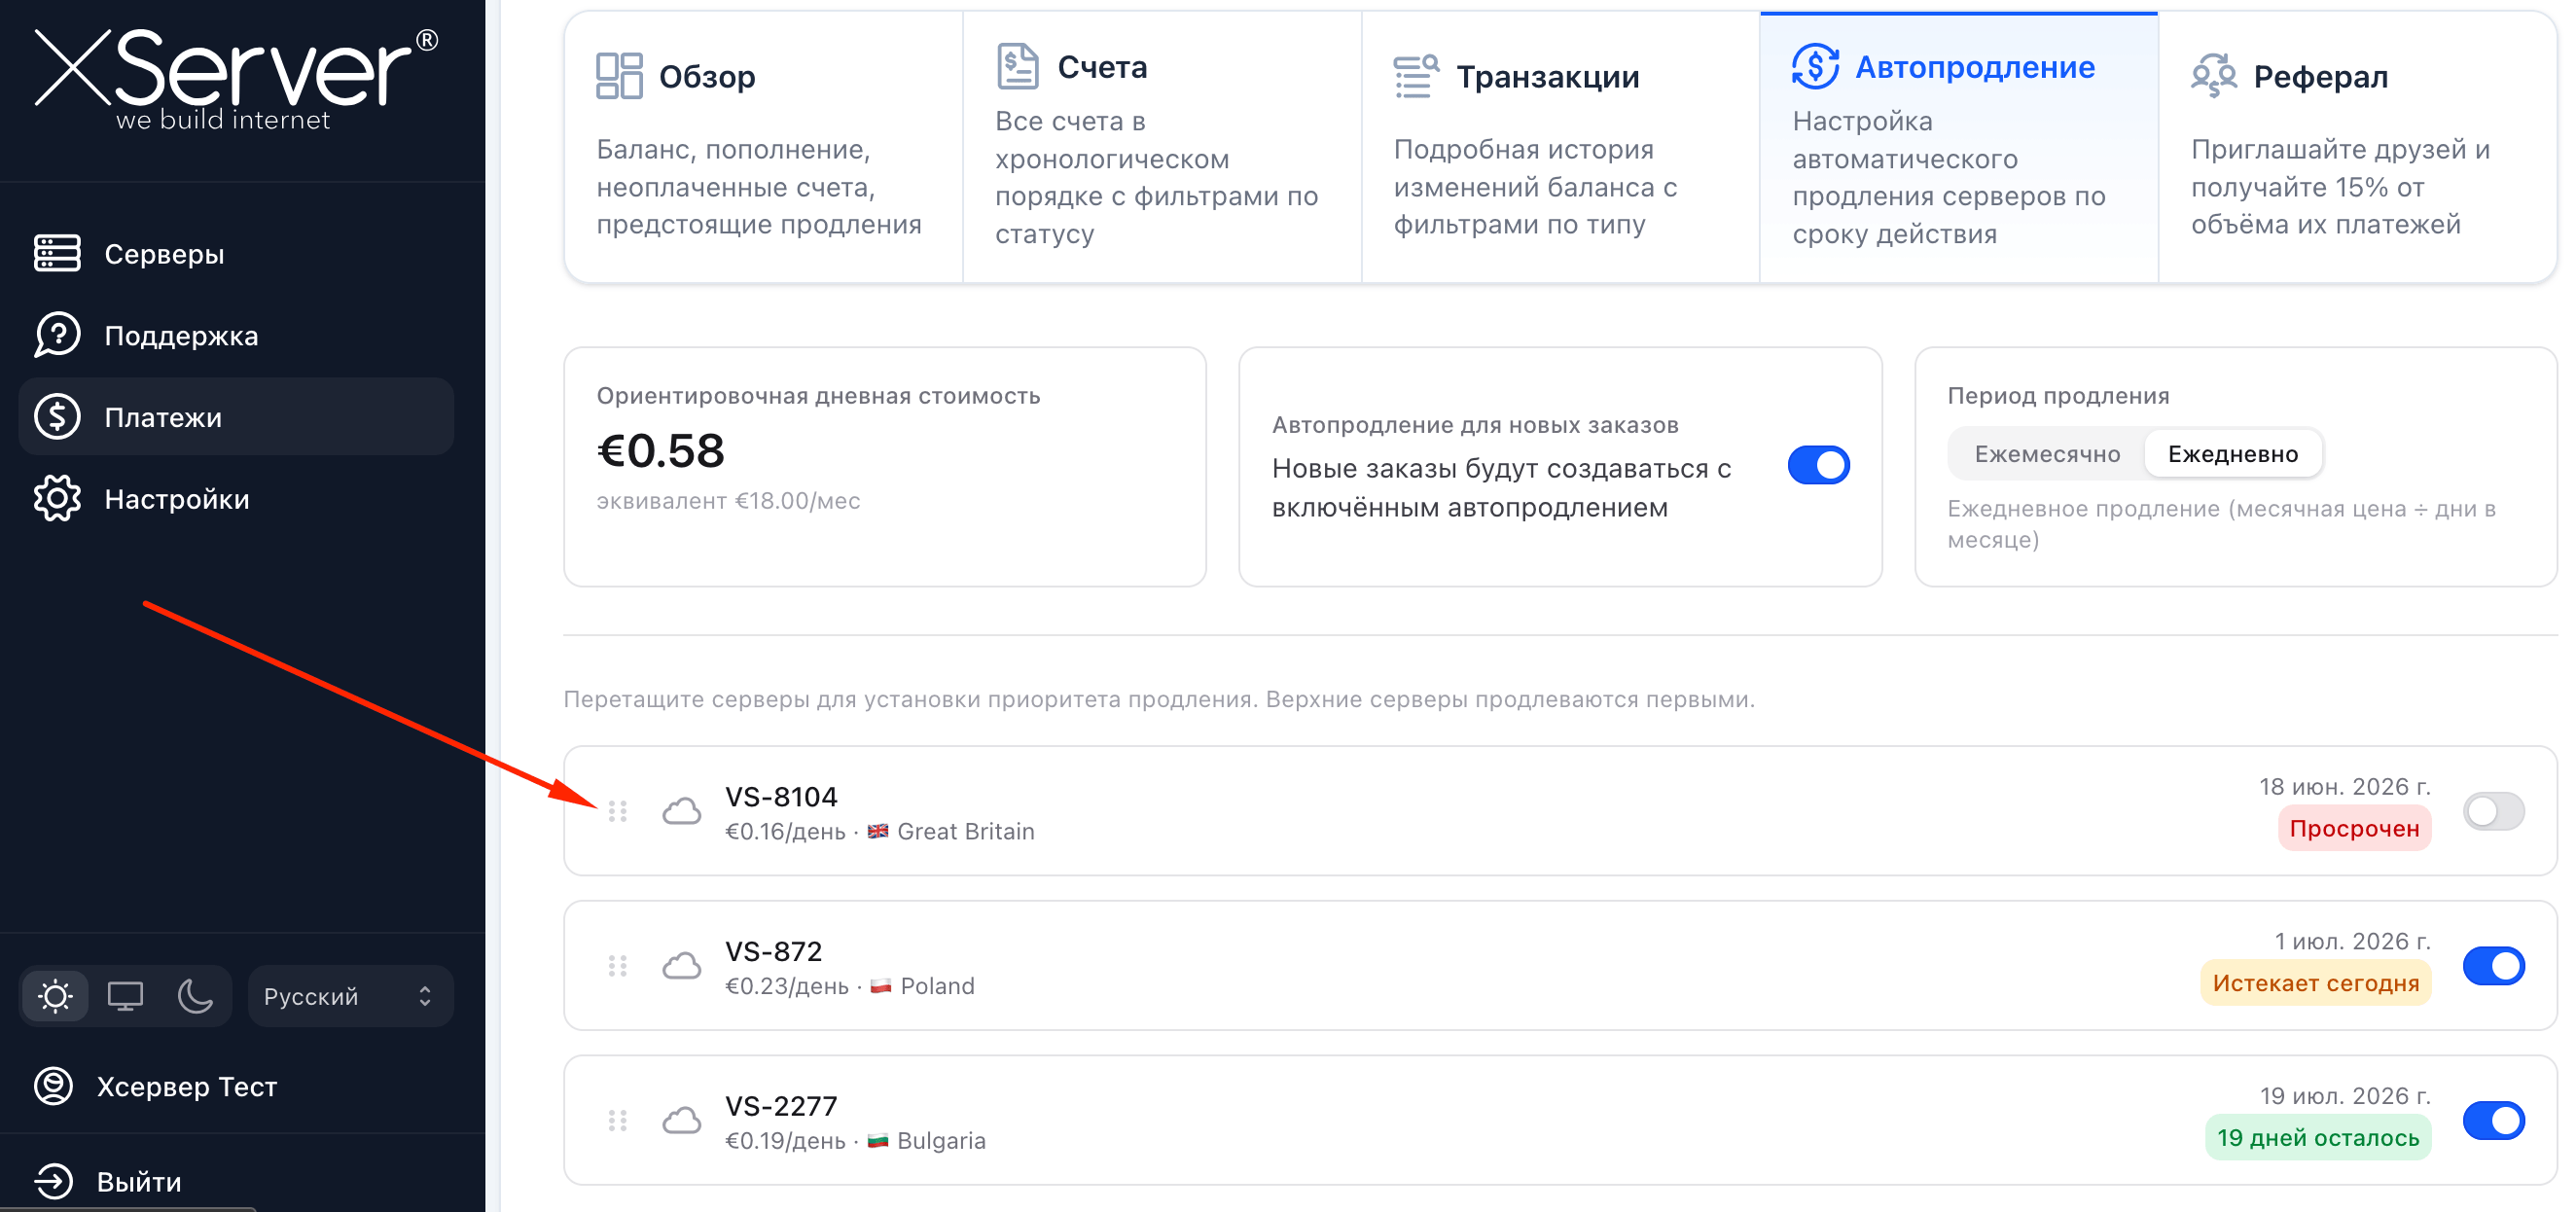The height and width of the screenshot is (1212, 2576).
Task: Click the date 19 июл. 2026 г.
Action: 2344,1096
